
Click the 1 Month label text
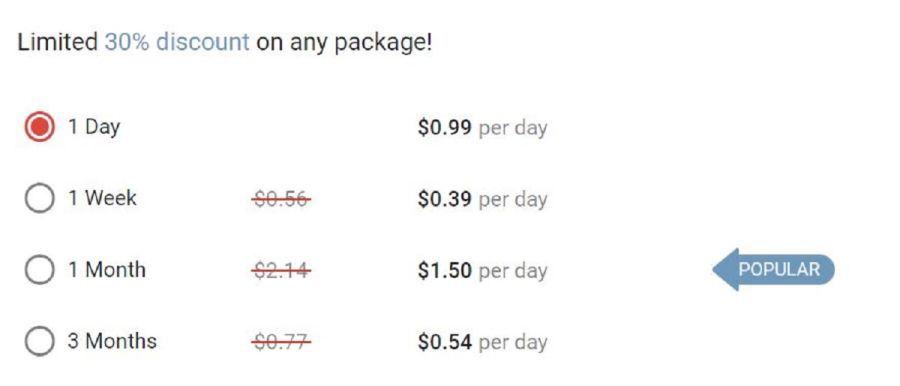pyautogui.click(x=107, y=269)
